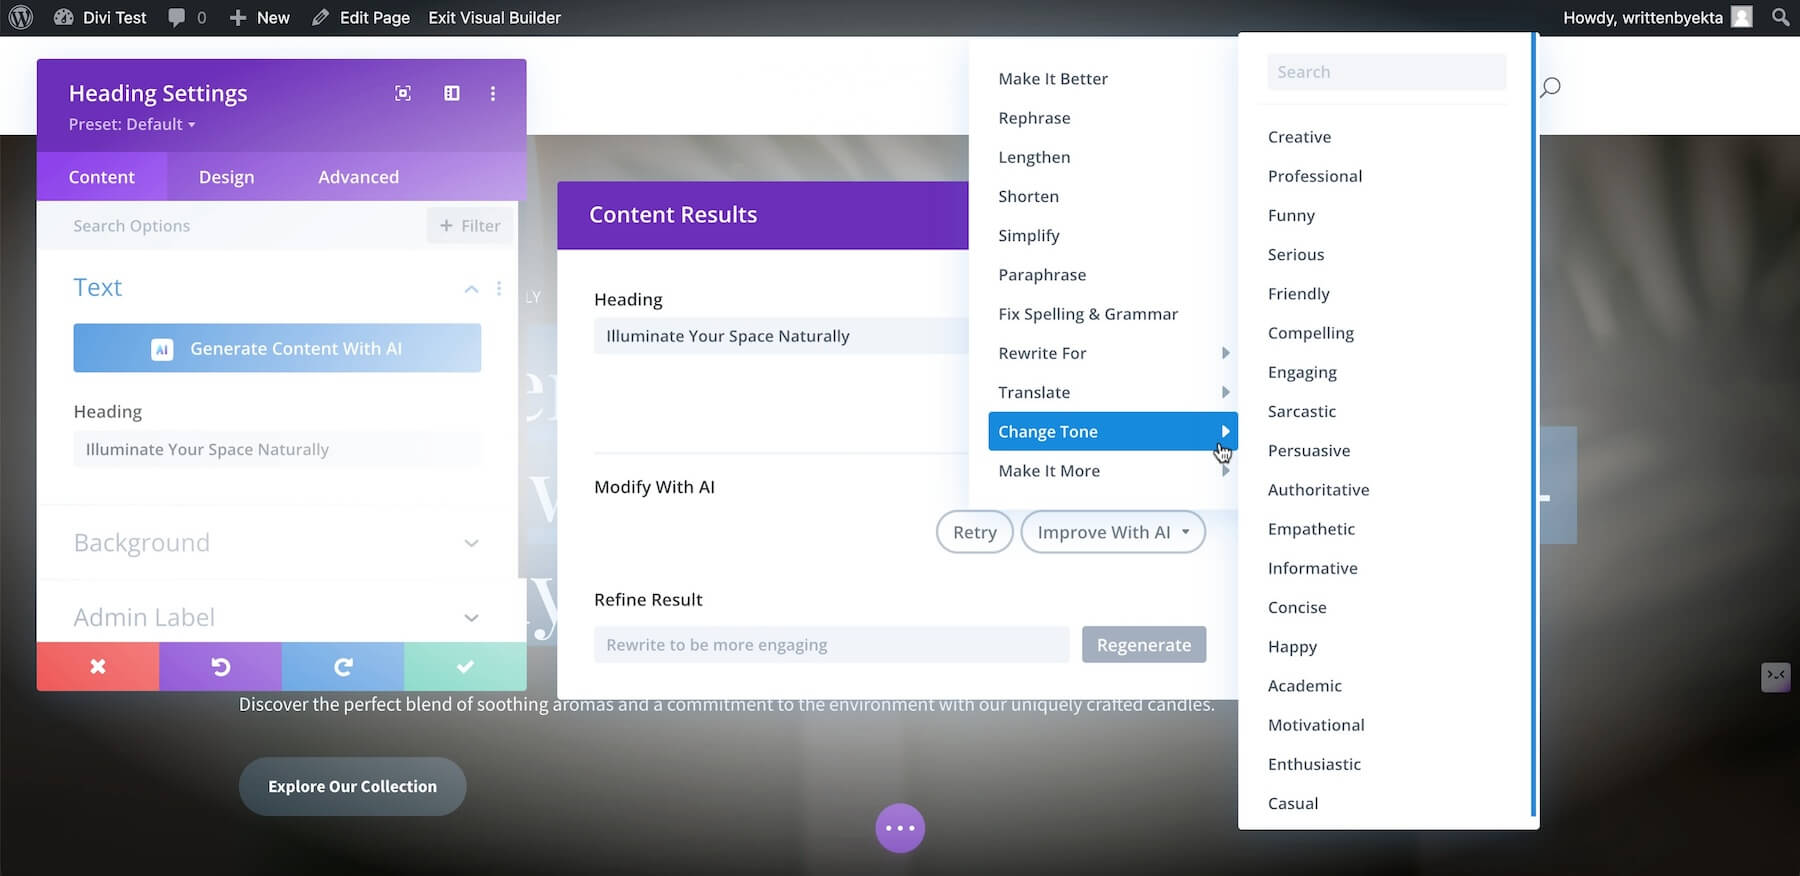Select the Concise tone
Viewport: 1800px width, 876px height.
pos(1297,607)
